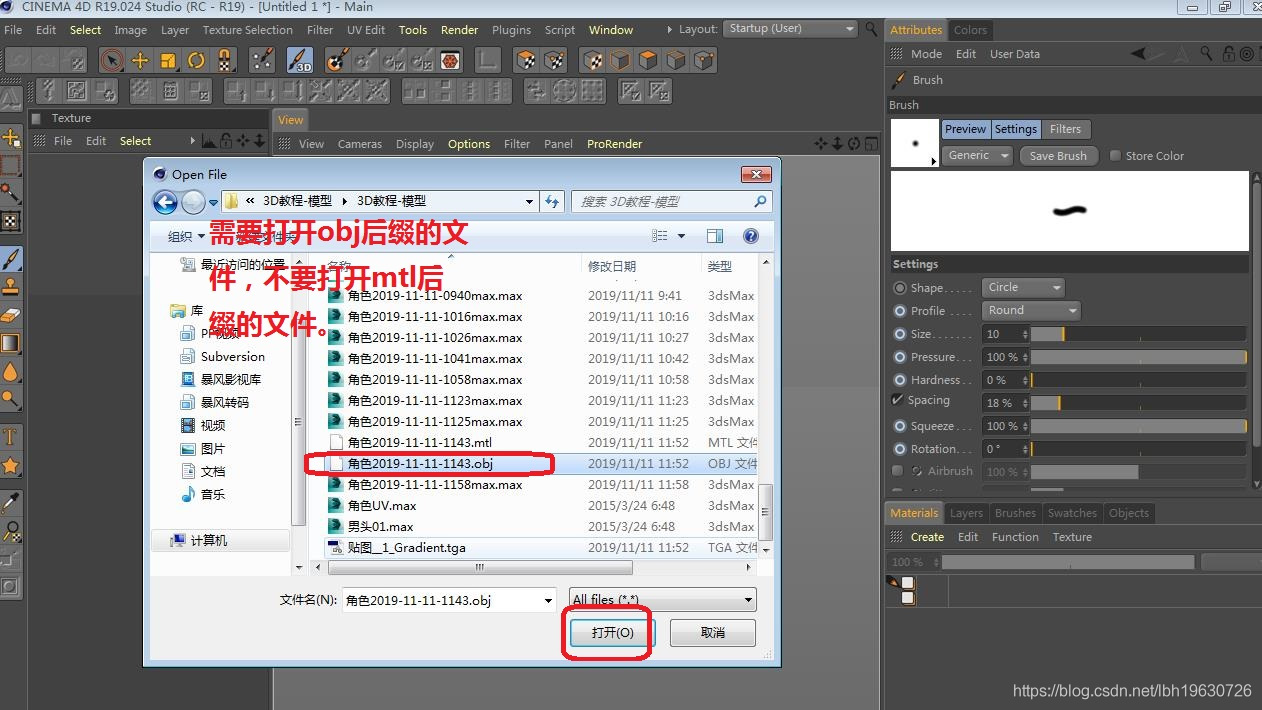Select the Text tool in left palette
The image size is (1262, 710).
[x=11, y=436]
